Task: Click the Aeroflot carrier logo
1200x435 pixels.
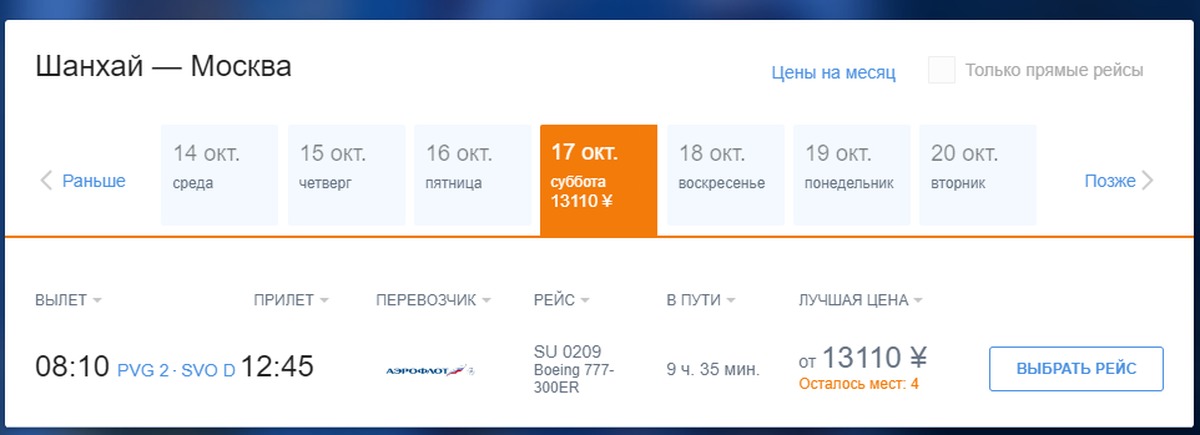Action: 431,370
